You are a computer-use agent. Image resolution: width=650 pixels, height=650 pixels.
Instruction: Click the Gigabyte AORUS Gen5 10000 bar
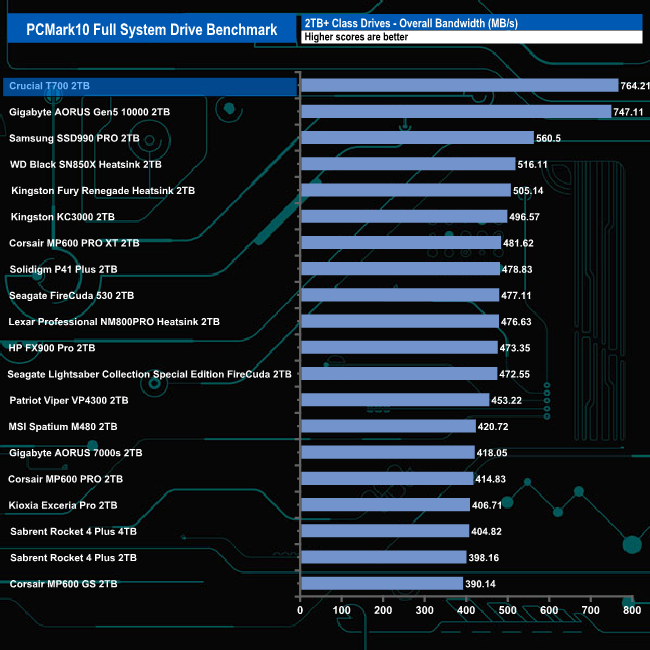(x=456, y=112)
